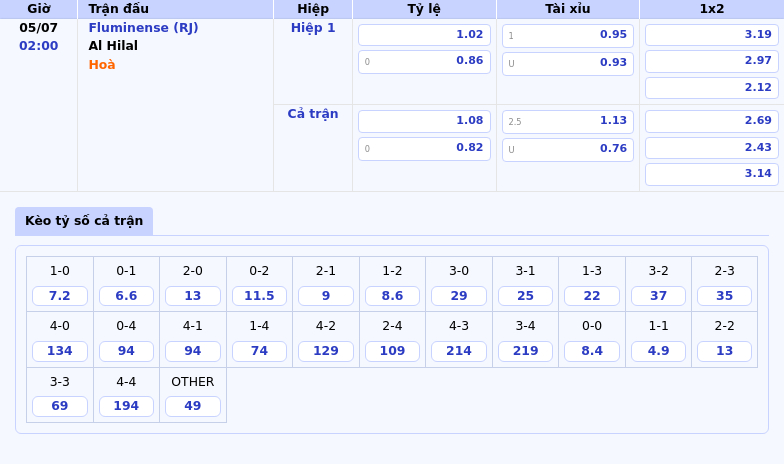Select score 3-2 odds 37

tap(658, 296)
